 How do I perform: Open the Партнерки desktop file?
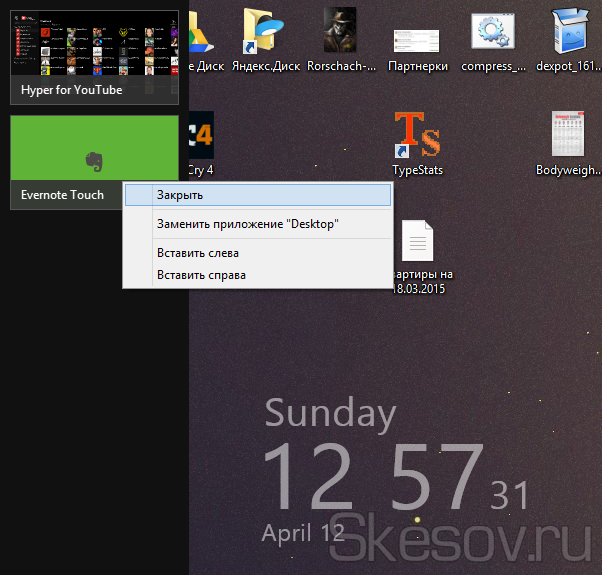pyautogui.click(x=416, y=40)
